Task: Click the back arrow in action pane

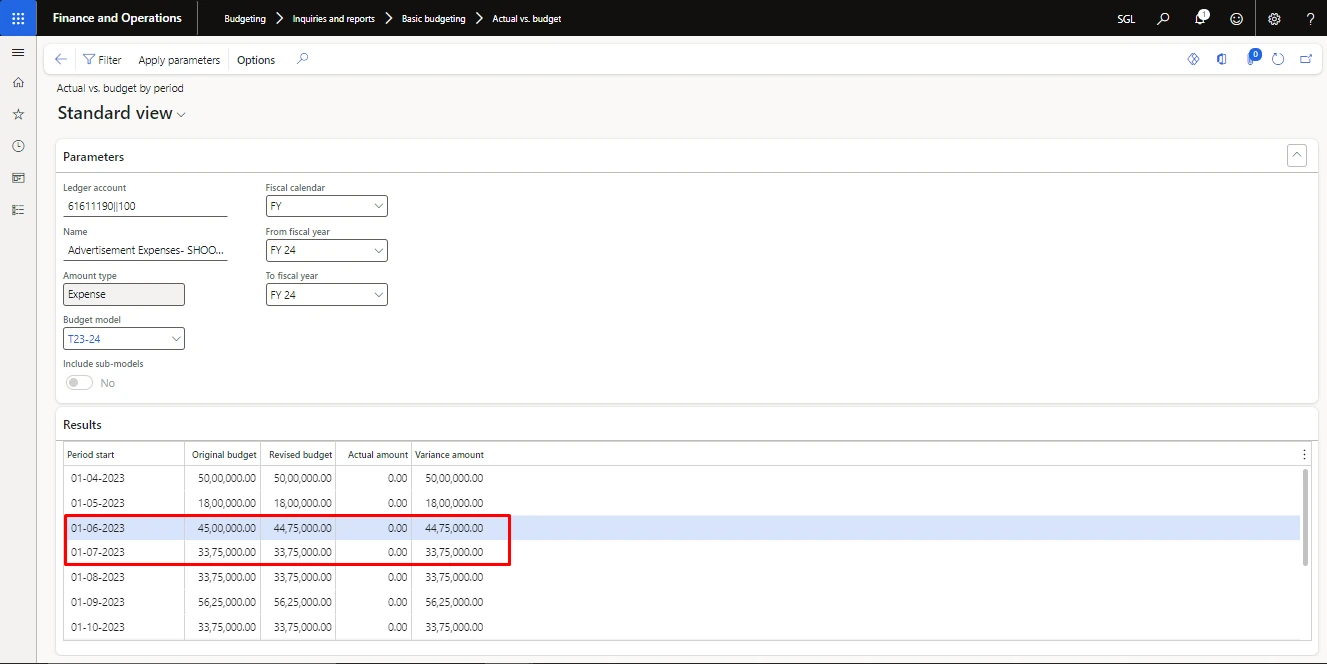Action: (61, 60)
